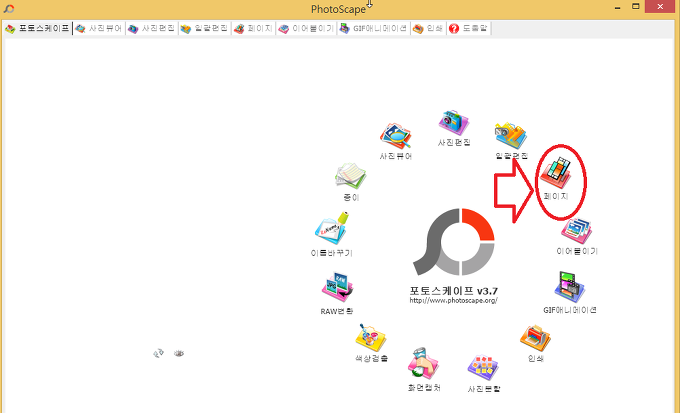
Task: Switch to the 이어붙이기 tab
Action: pos(306,29)
